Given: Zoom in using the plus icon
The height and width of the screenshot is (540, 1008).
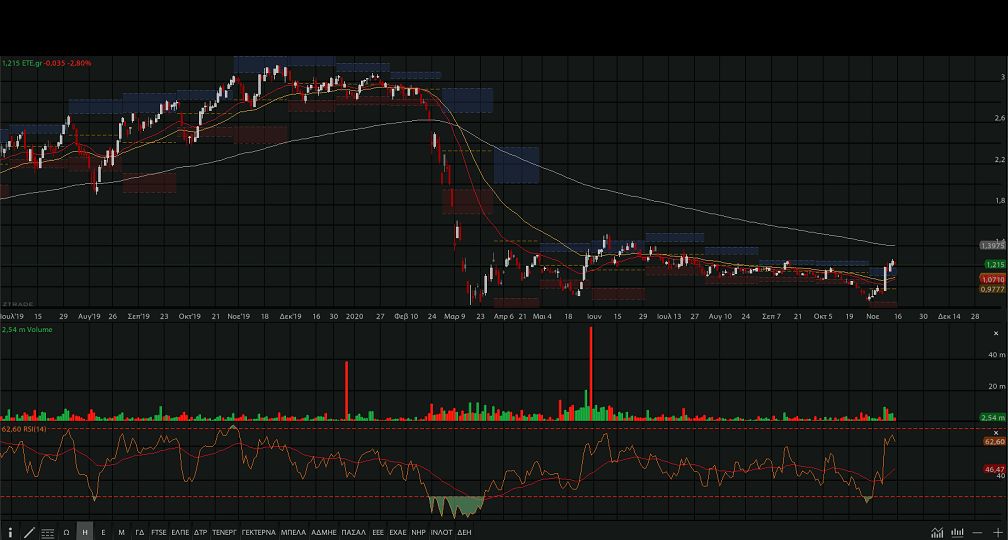Looking at the screenshot, I should point(997,532).
